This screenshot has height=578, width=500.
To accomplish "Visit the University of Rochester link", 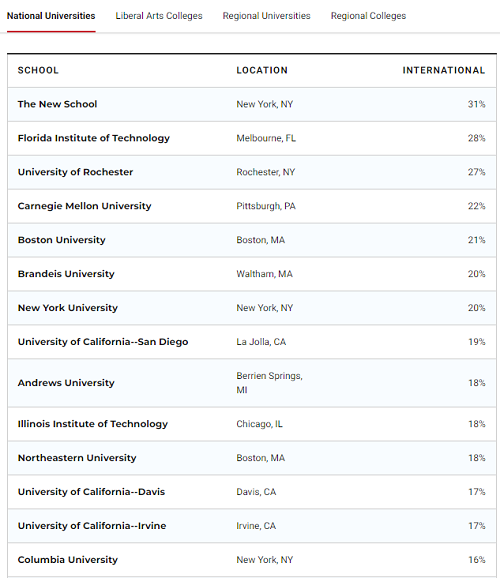I will pyautogui.click(x=75, y=172).
